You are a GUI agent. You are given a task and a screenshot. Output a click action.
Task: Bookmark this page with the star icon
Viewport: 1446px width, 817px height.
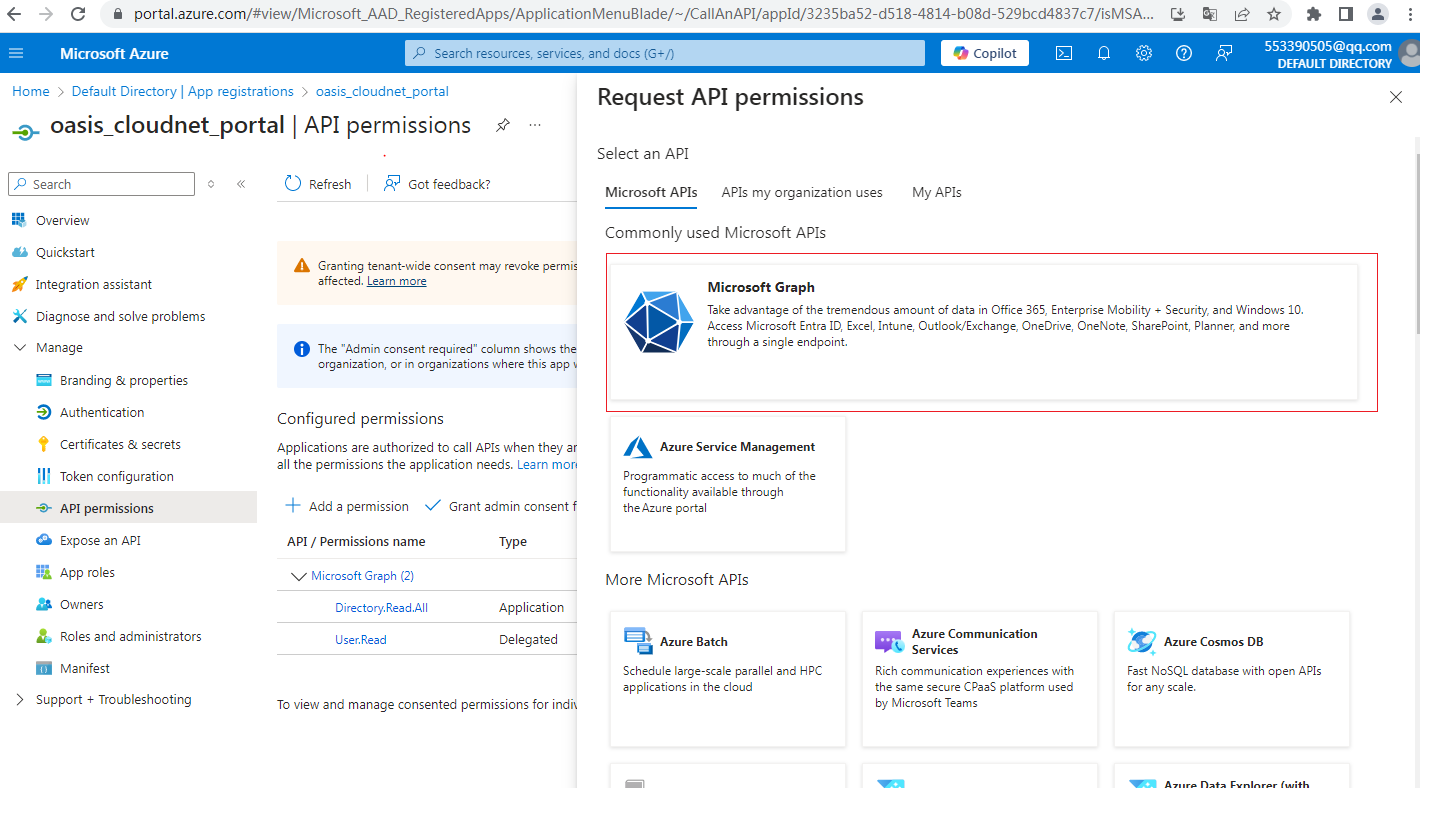pyautogui.click(x=1273, y=14)
